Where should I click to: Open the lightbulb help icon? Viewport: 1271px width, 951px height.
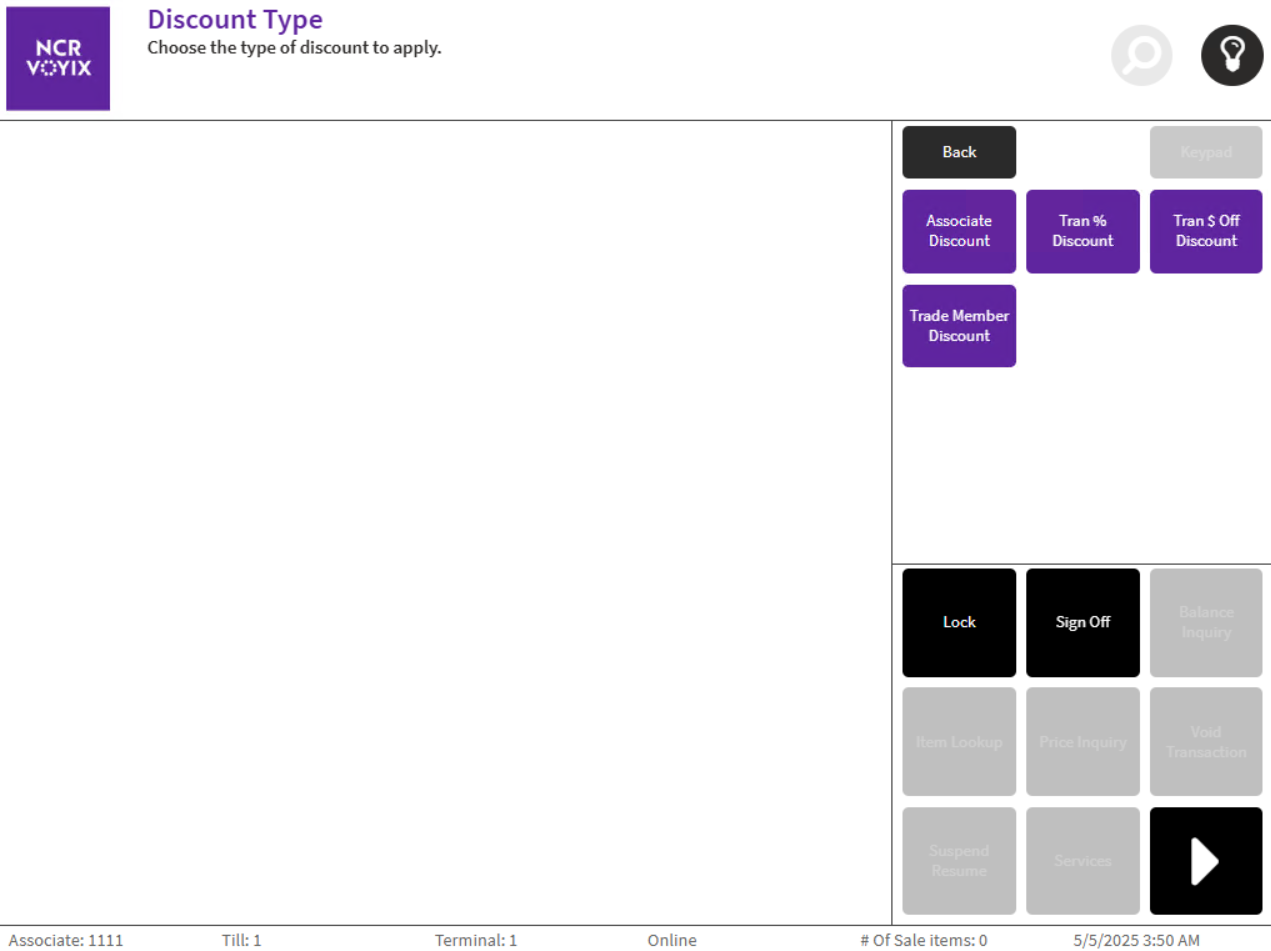pyautogui.click(x=1231, y=55)
